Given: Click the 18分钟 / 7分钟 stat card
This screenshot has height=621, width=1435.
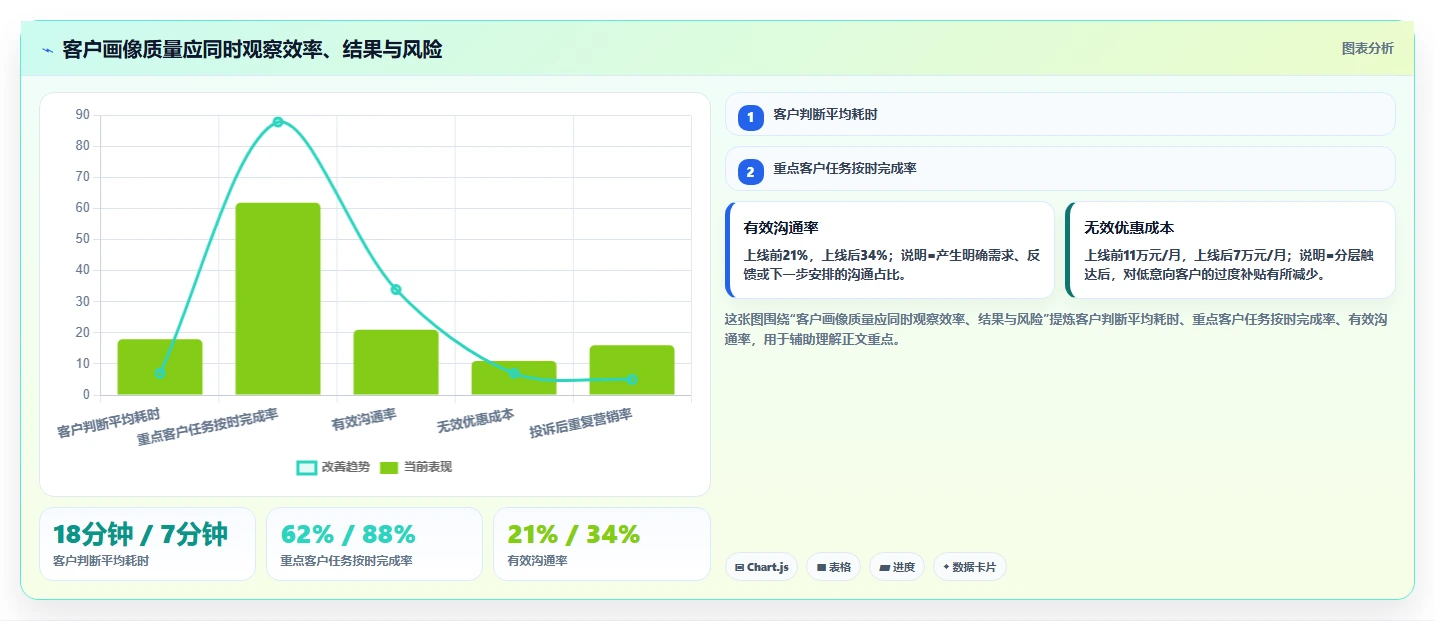Looking at the screenshot, I should [148, 544].
